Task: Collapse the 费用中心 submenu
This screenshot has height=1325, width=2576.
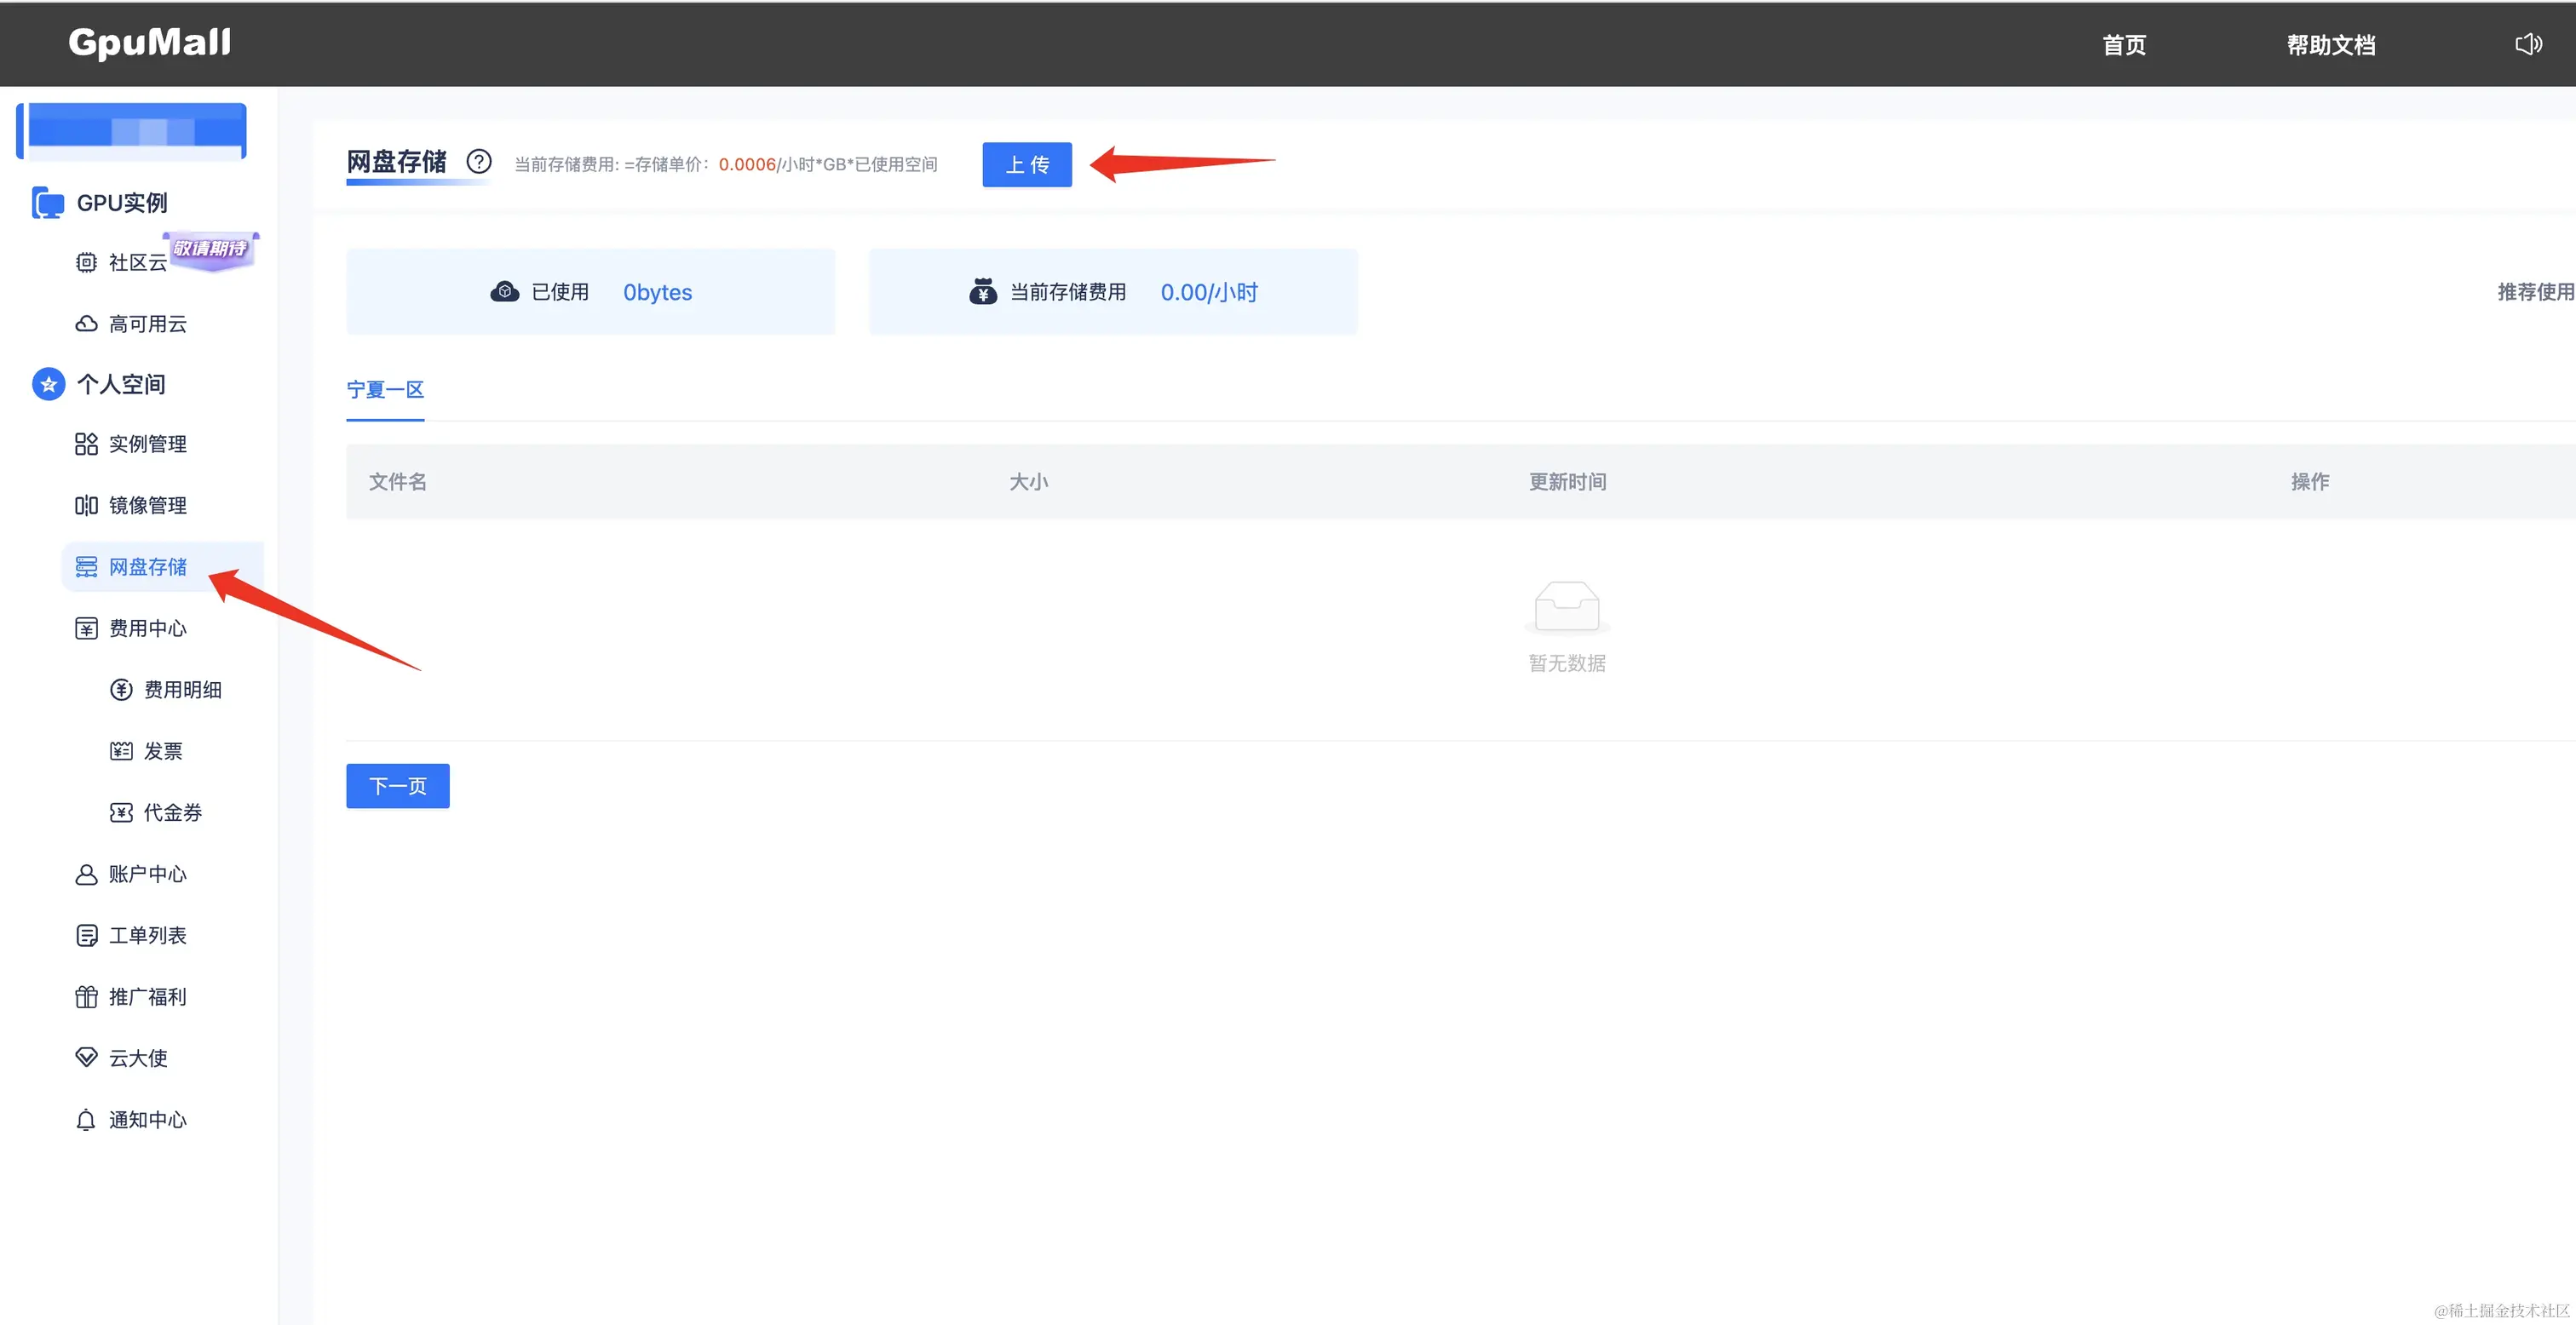Action: click(147, 628)
